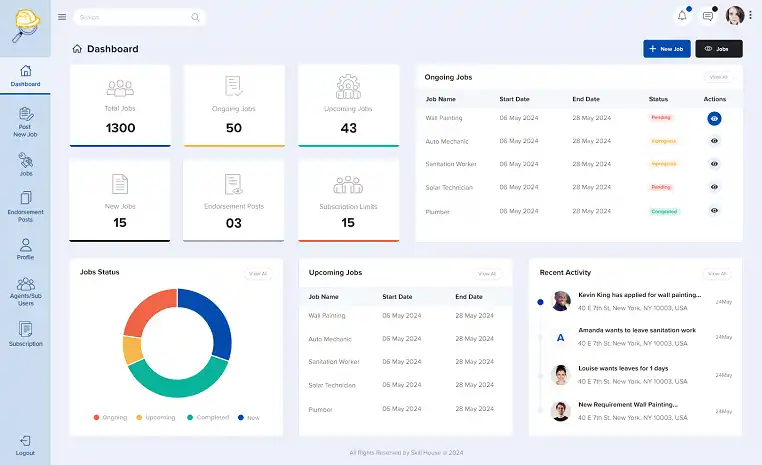Open Post New Job in sidebar
Viewport: 762px width, 465px height.
coord(25,121)
